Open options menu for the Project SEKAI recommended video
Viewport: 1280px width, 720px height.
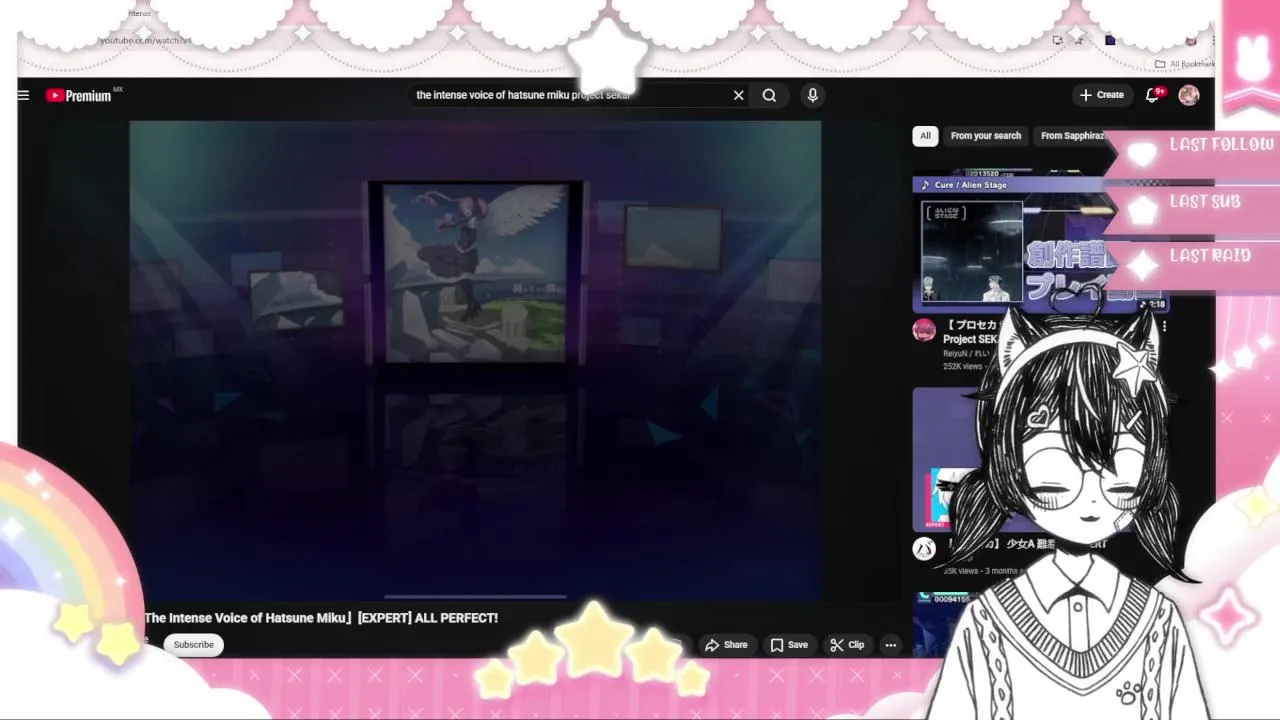[x=1164, y=326]
